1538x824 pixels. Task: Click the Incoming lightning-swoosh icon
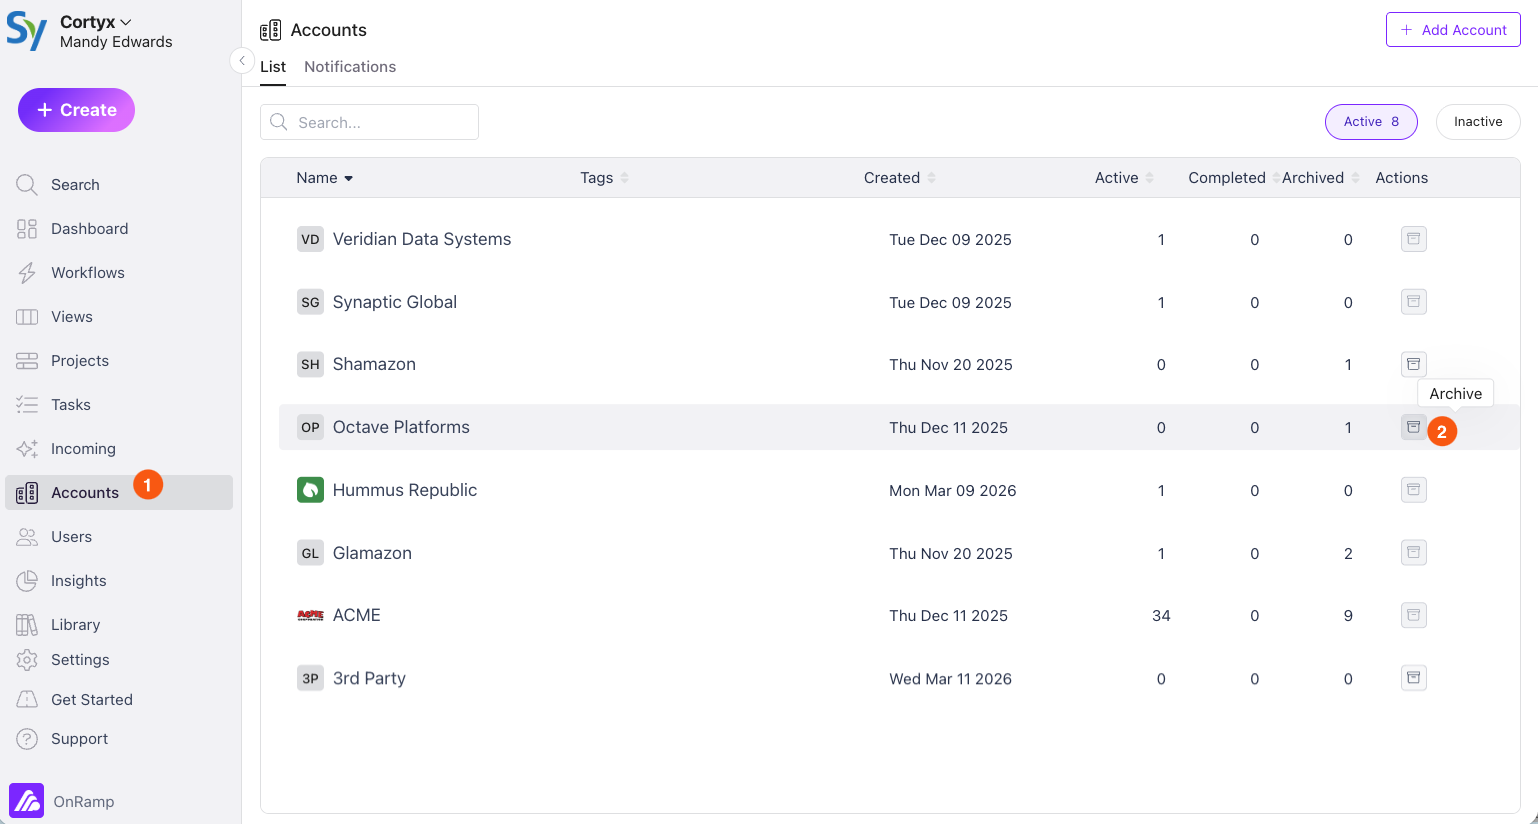pyautogui.click(x=26, y=448)
